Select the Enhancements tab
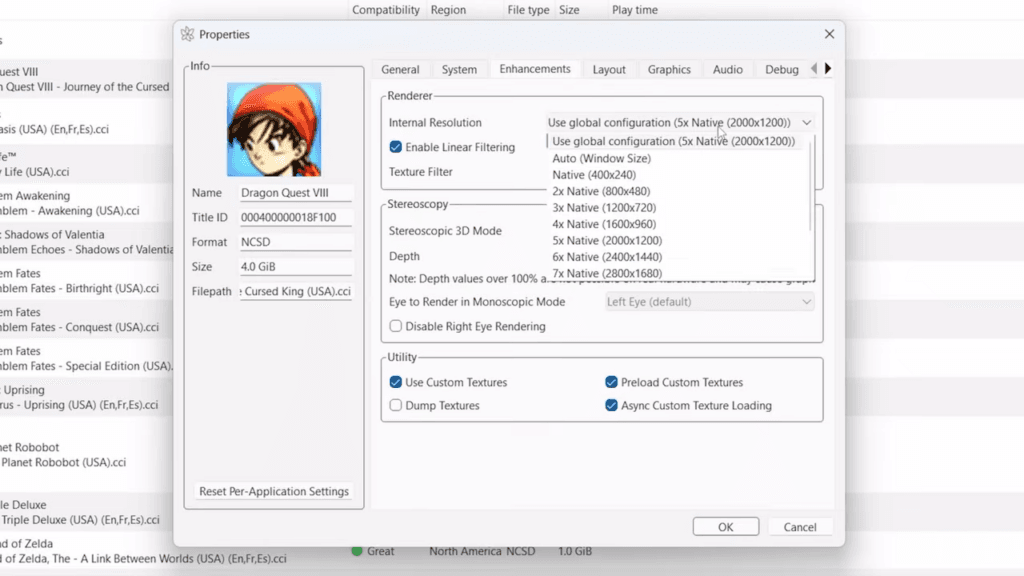 pyautogui.click(x=535, y=69)
